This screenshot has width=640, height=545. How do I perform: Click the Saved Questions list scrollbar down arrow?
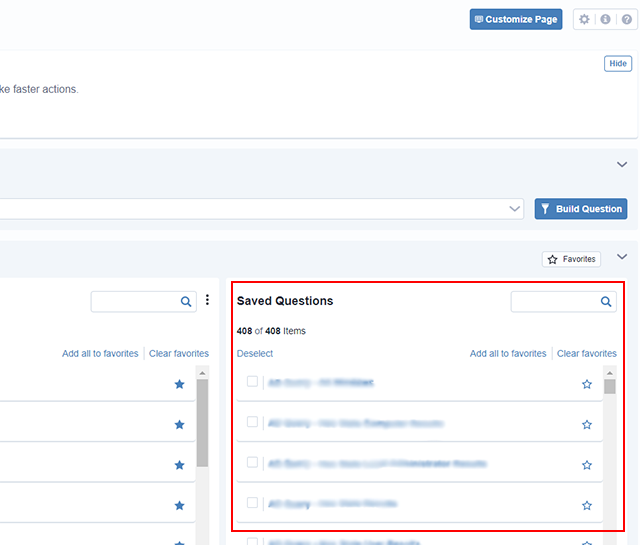pyautogui.click(x=610, y=538)
